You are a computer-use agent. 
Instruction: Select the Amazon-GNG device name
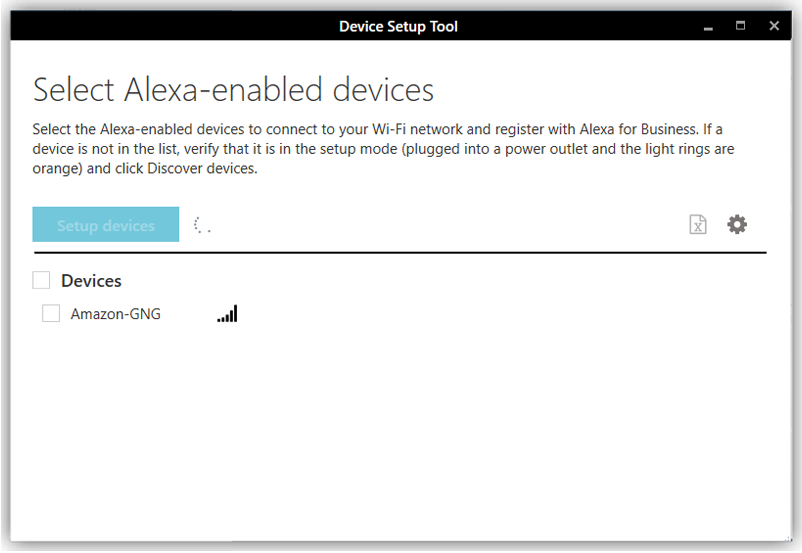coord(116,314)
